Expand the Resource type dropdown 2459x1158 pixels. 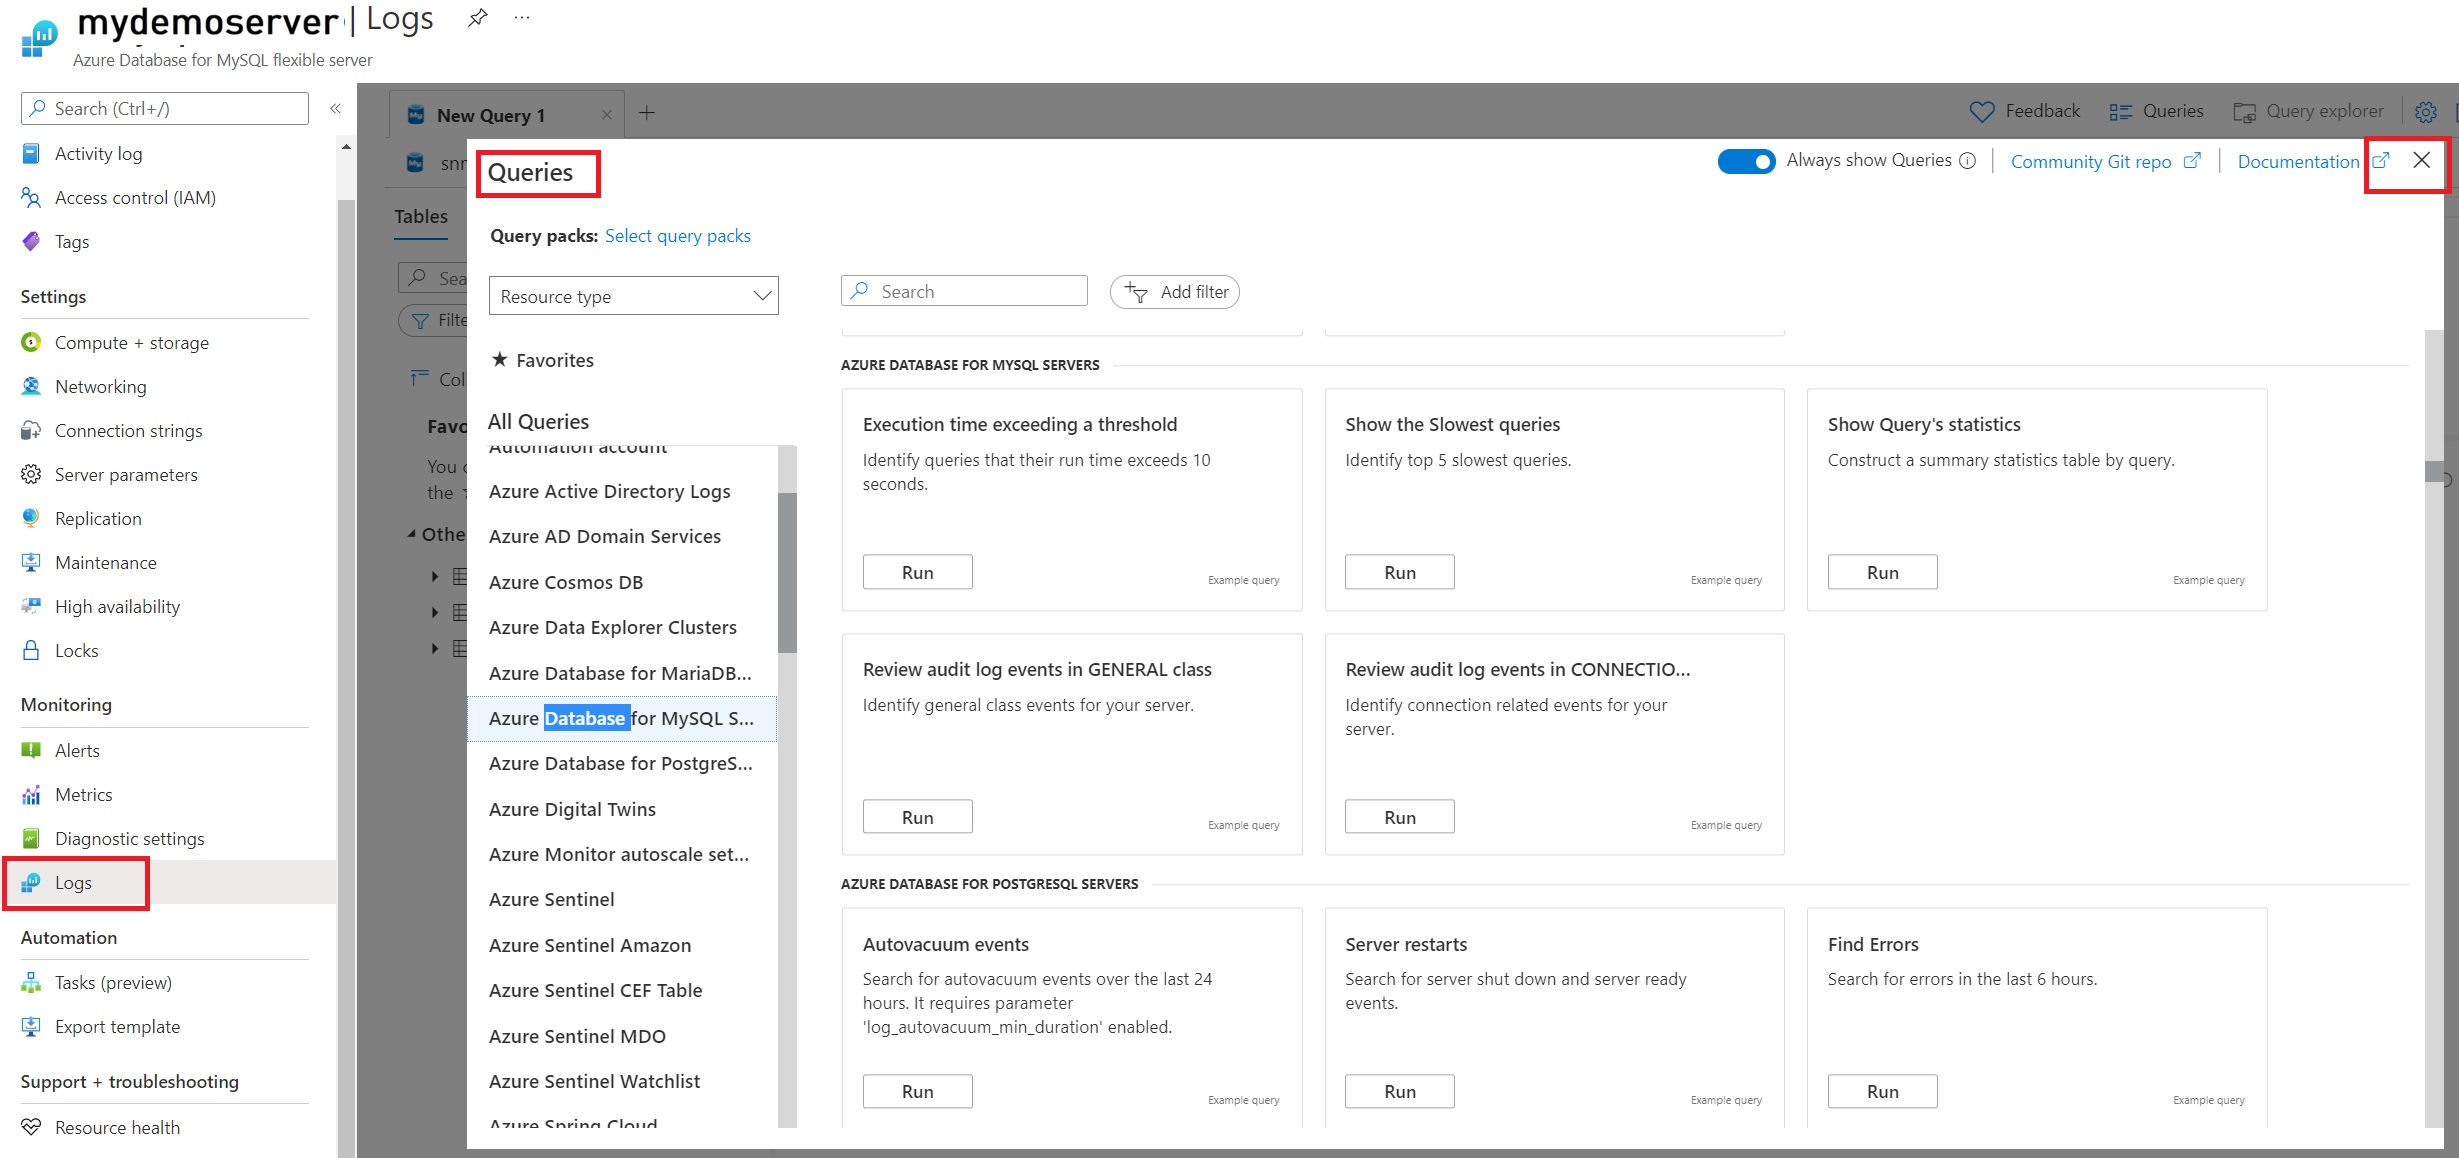pyautogui.click(x=634, y=297)
